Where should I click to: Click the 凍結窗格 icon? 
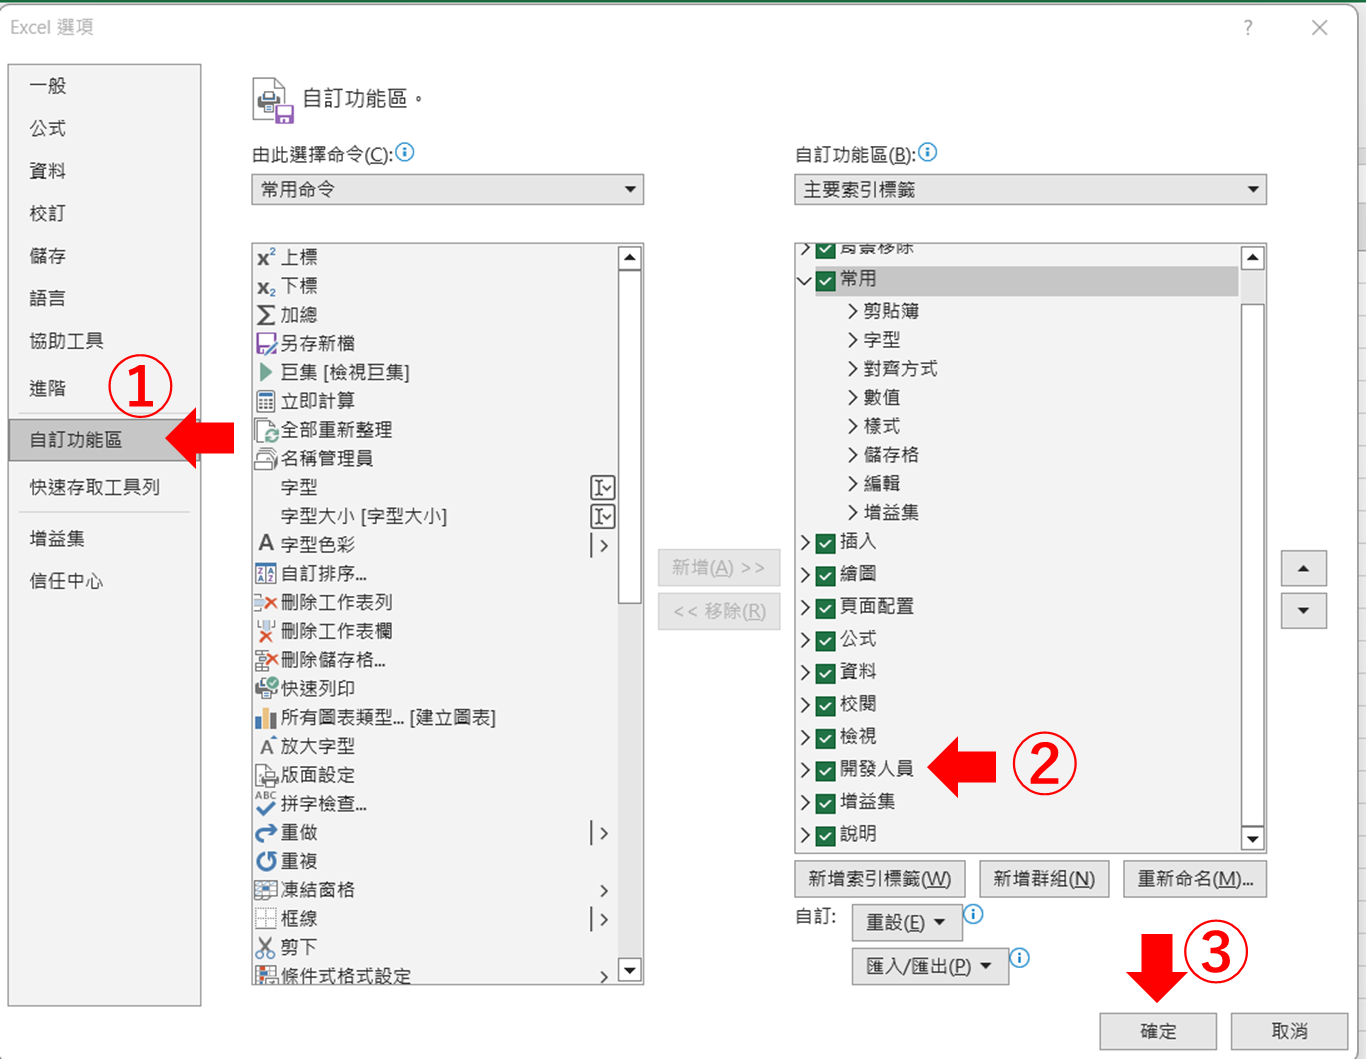pos(266,890)
